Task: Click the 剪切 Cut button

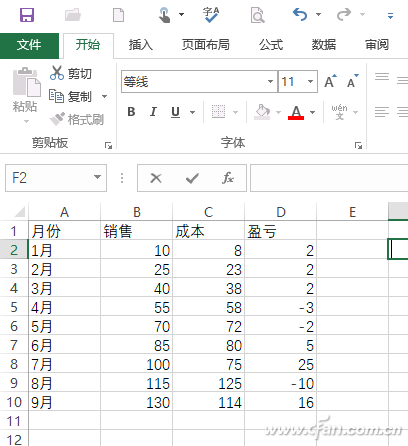Action: [71, 73]
